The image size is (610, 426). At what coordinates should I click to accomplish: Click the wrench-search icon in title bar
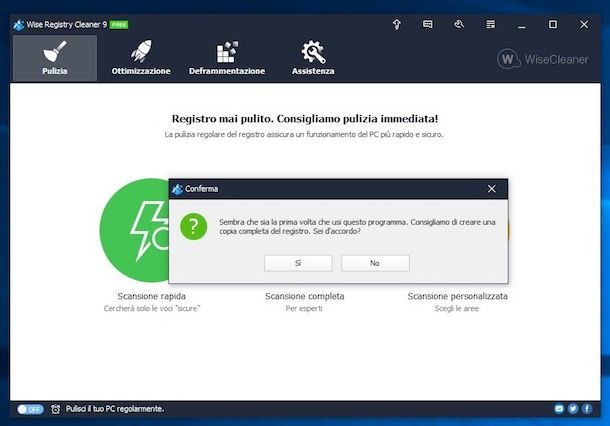pos(459,25)
